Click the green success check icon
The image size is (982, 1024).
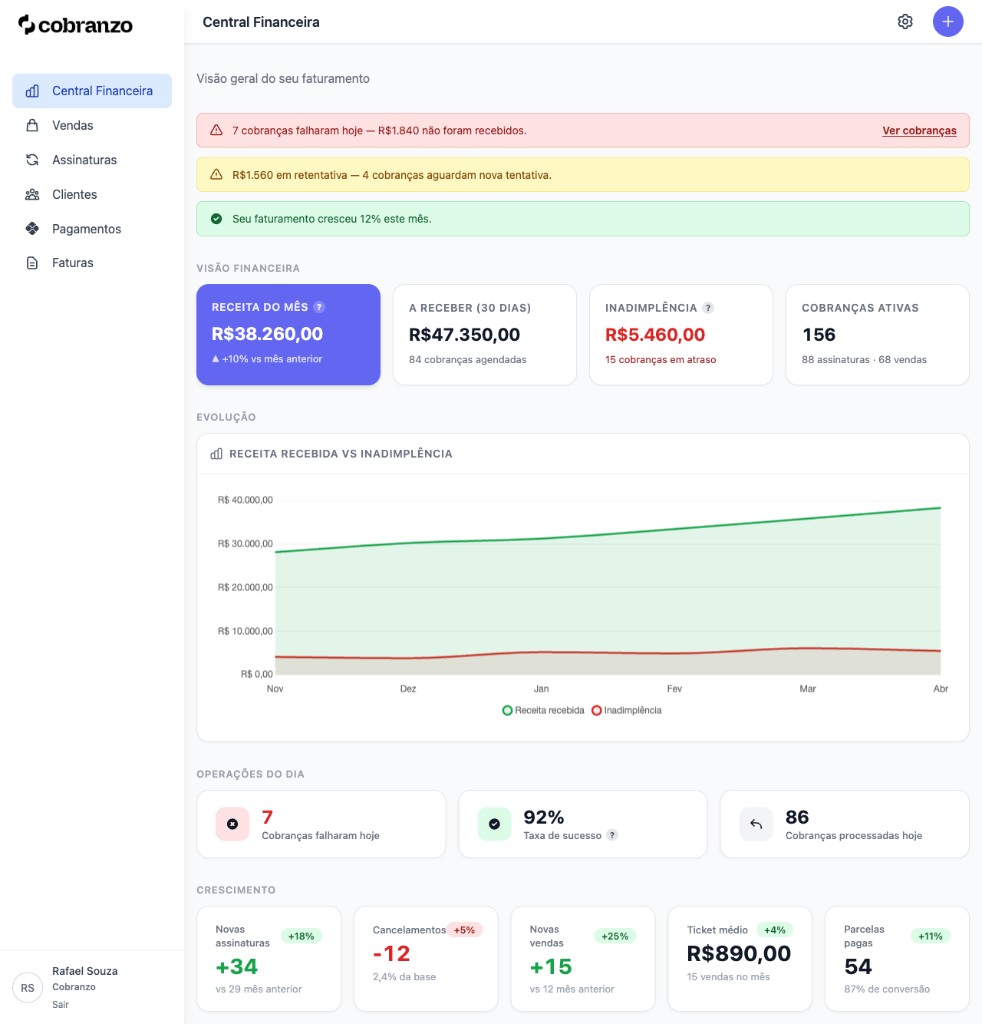[494, 824]
